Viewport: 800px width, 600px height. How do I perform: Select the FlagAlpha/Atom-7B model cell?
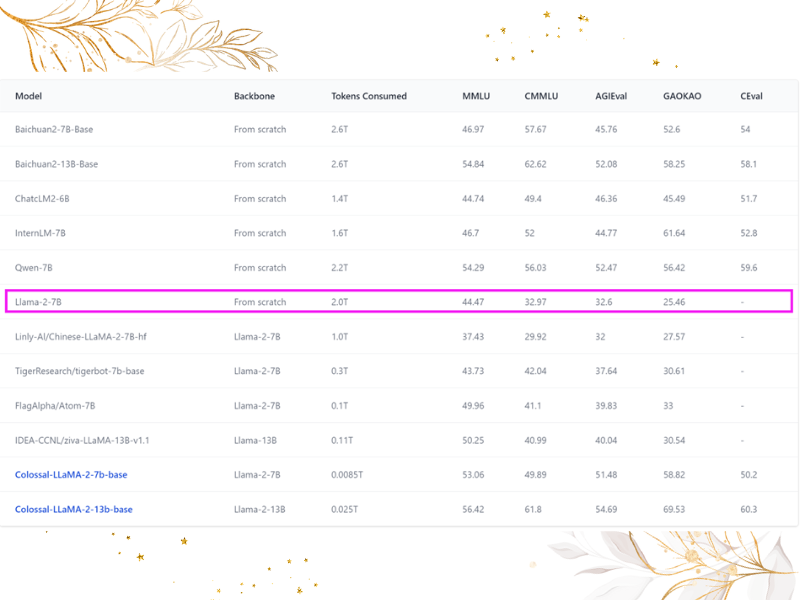(x=55, y=405)
